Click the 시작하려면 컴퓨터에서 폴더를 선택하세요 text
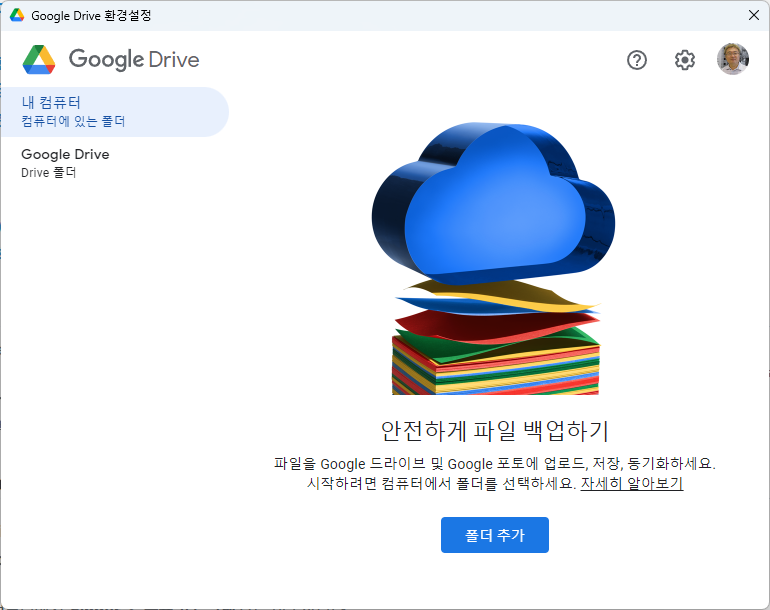Image resolution: width=770 pixels, height=610 pixels. (x=441, y=484)
